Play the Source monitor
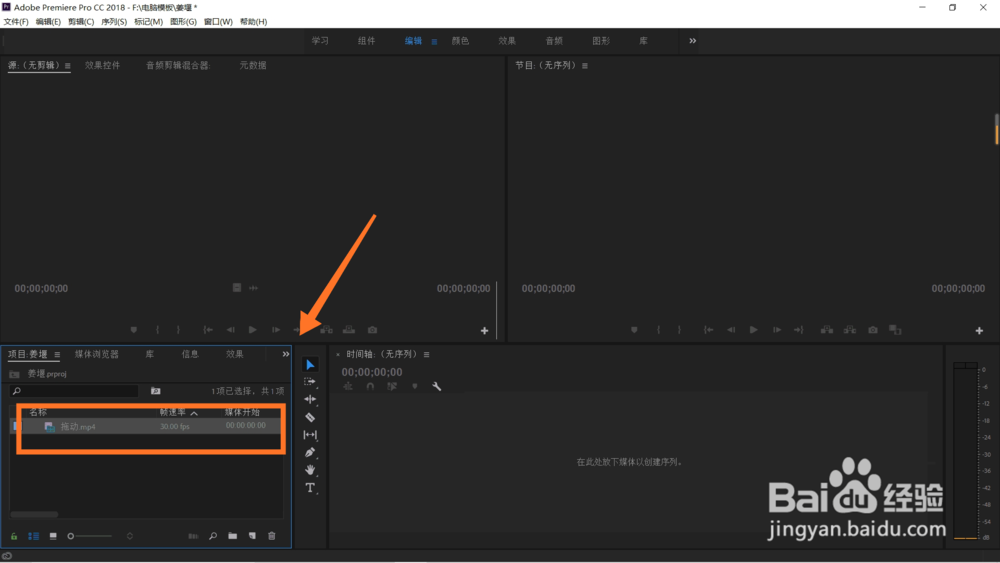 (x=253, y=330)
